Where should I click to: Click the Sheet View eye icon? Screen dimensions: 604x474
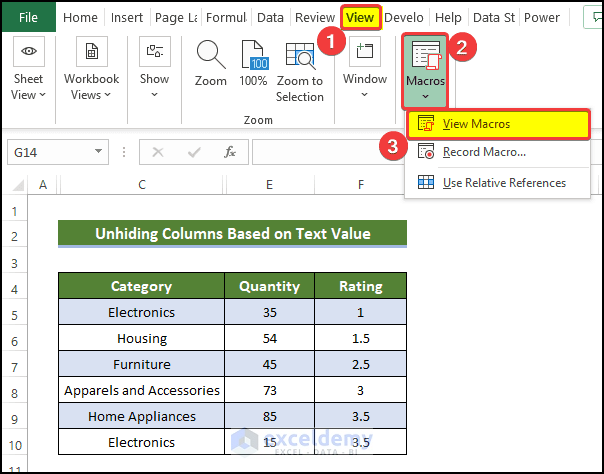click(28, 52)
